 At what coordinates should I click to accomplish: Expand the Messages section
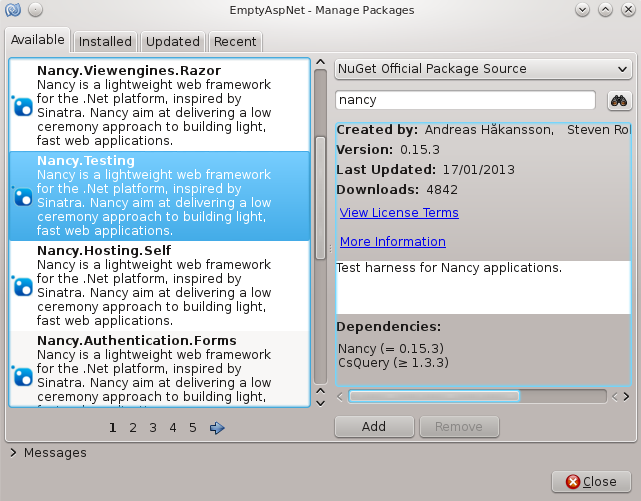(x=13, y=452)
